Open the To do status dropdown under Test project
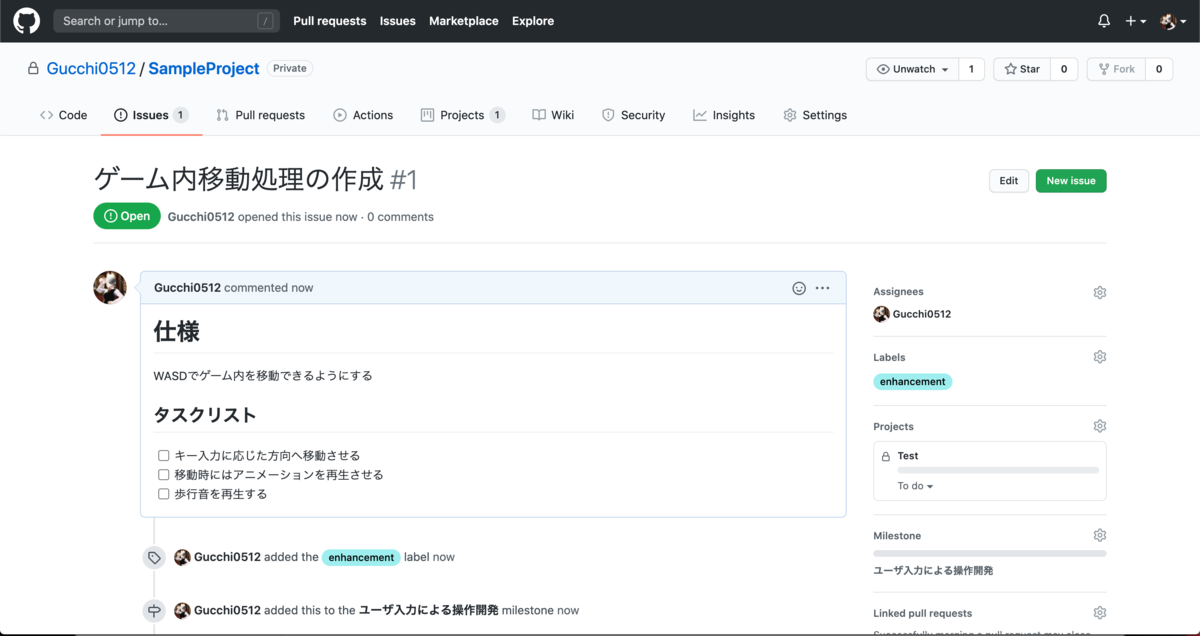 point(913,485)
